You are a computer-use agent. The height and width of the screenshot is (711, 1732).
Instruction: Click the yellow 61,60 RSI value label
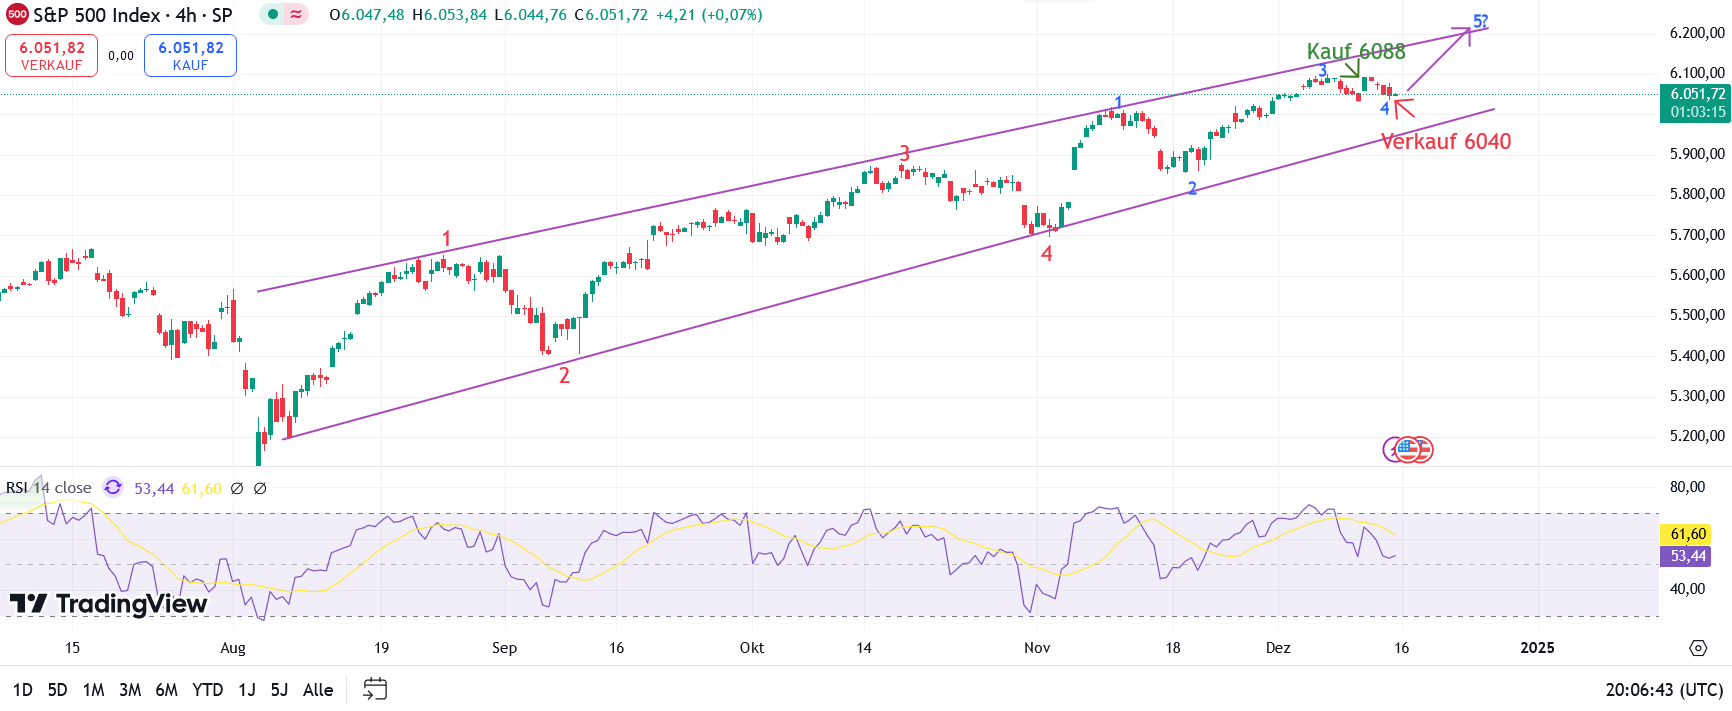pyautogui.click(x=1686, y=534)
